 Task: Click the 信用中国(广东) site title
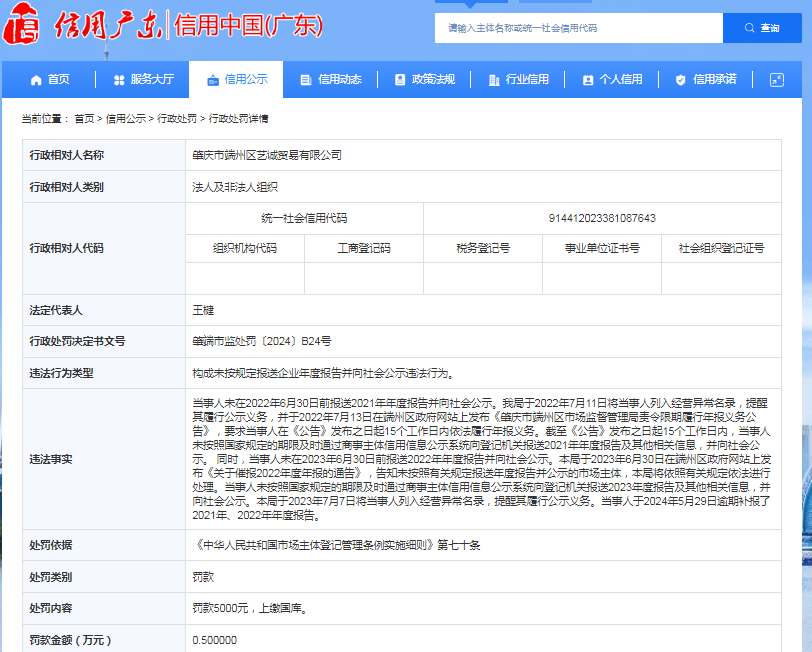(248, 25)
